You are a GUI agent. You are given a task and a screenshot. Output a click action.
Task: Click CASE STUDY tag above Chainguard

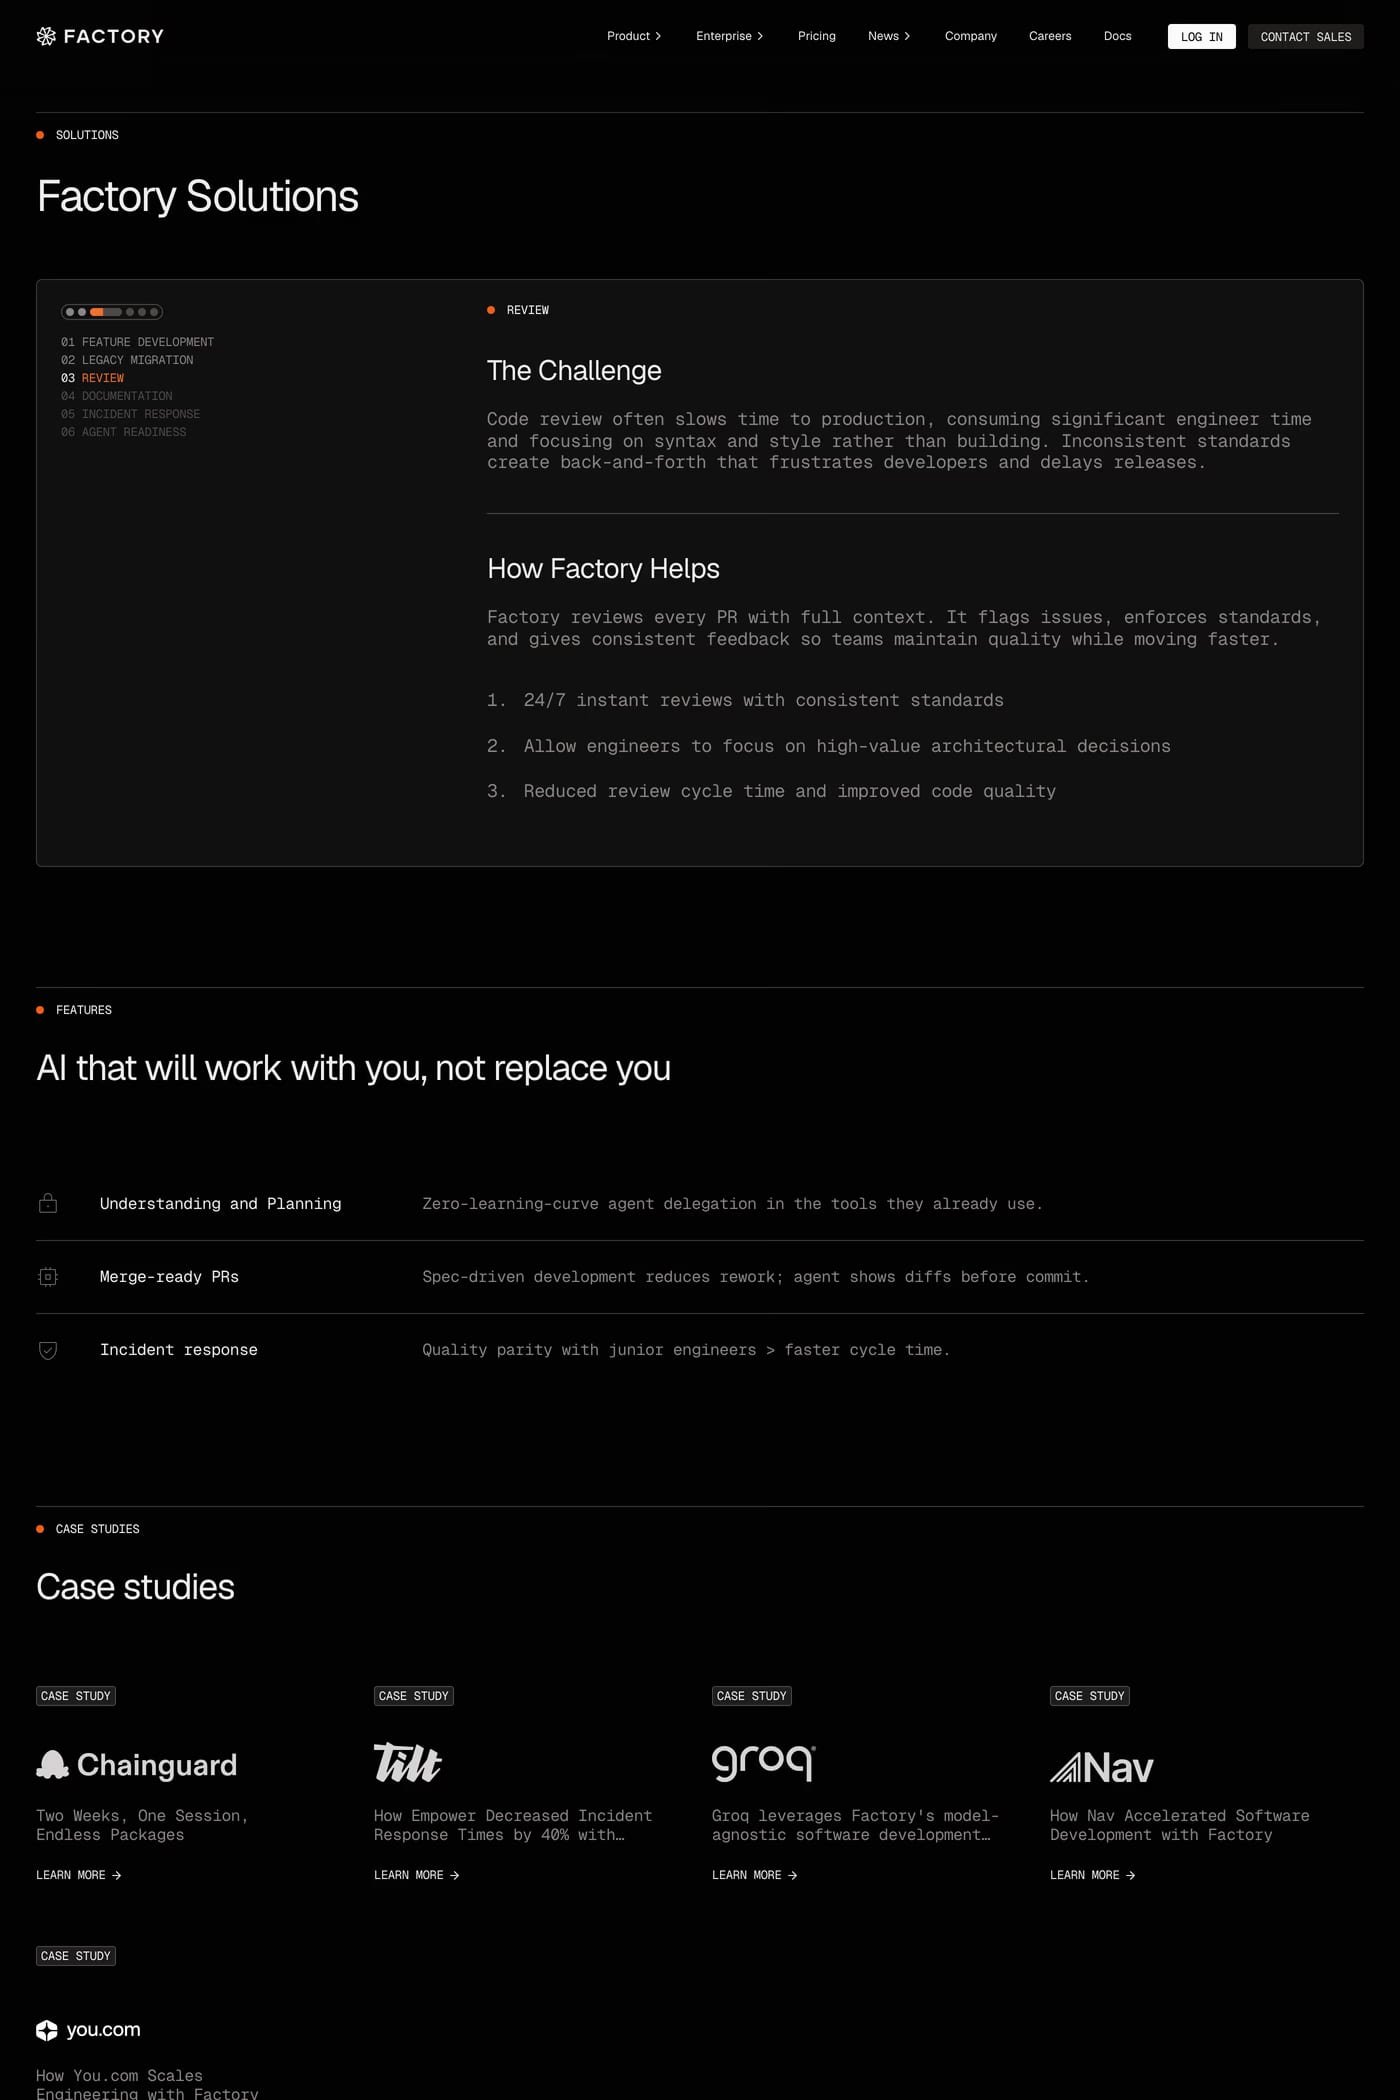click(76, 1696)
